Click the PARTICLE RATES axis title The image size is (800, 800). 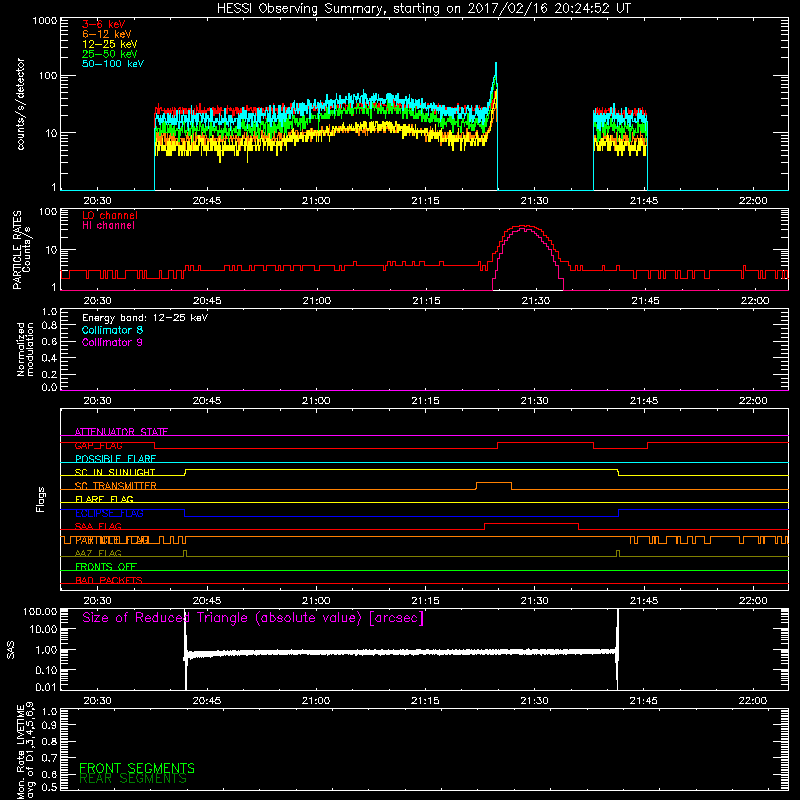click(x=21, y=249)
